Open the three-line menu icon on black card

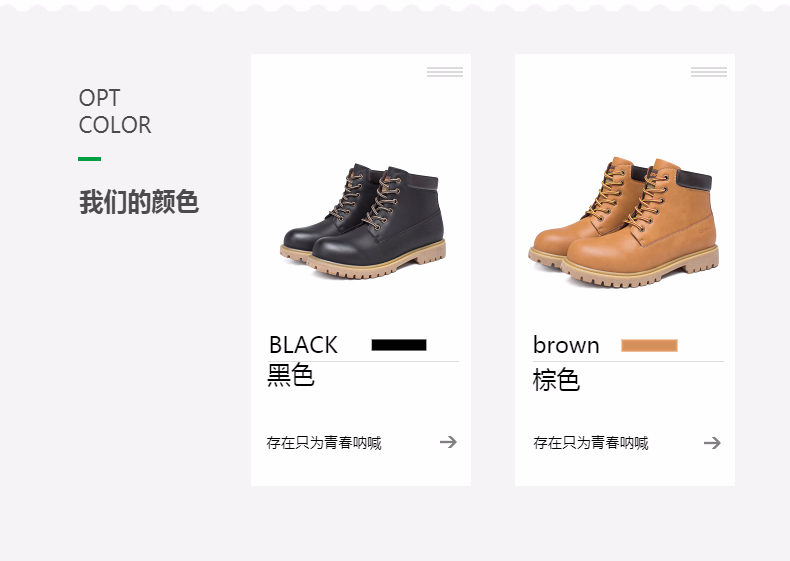445,72
